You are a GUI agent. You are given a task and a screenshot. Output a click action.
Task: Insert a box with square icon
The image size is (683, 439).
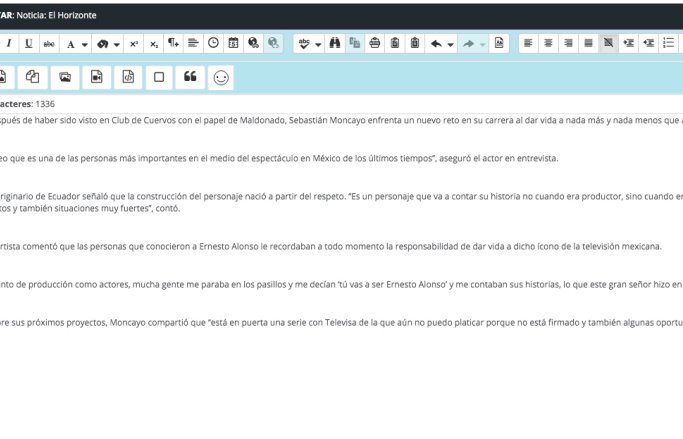159,77
